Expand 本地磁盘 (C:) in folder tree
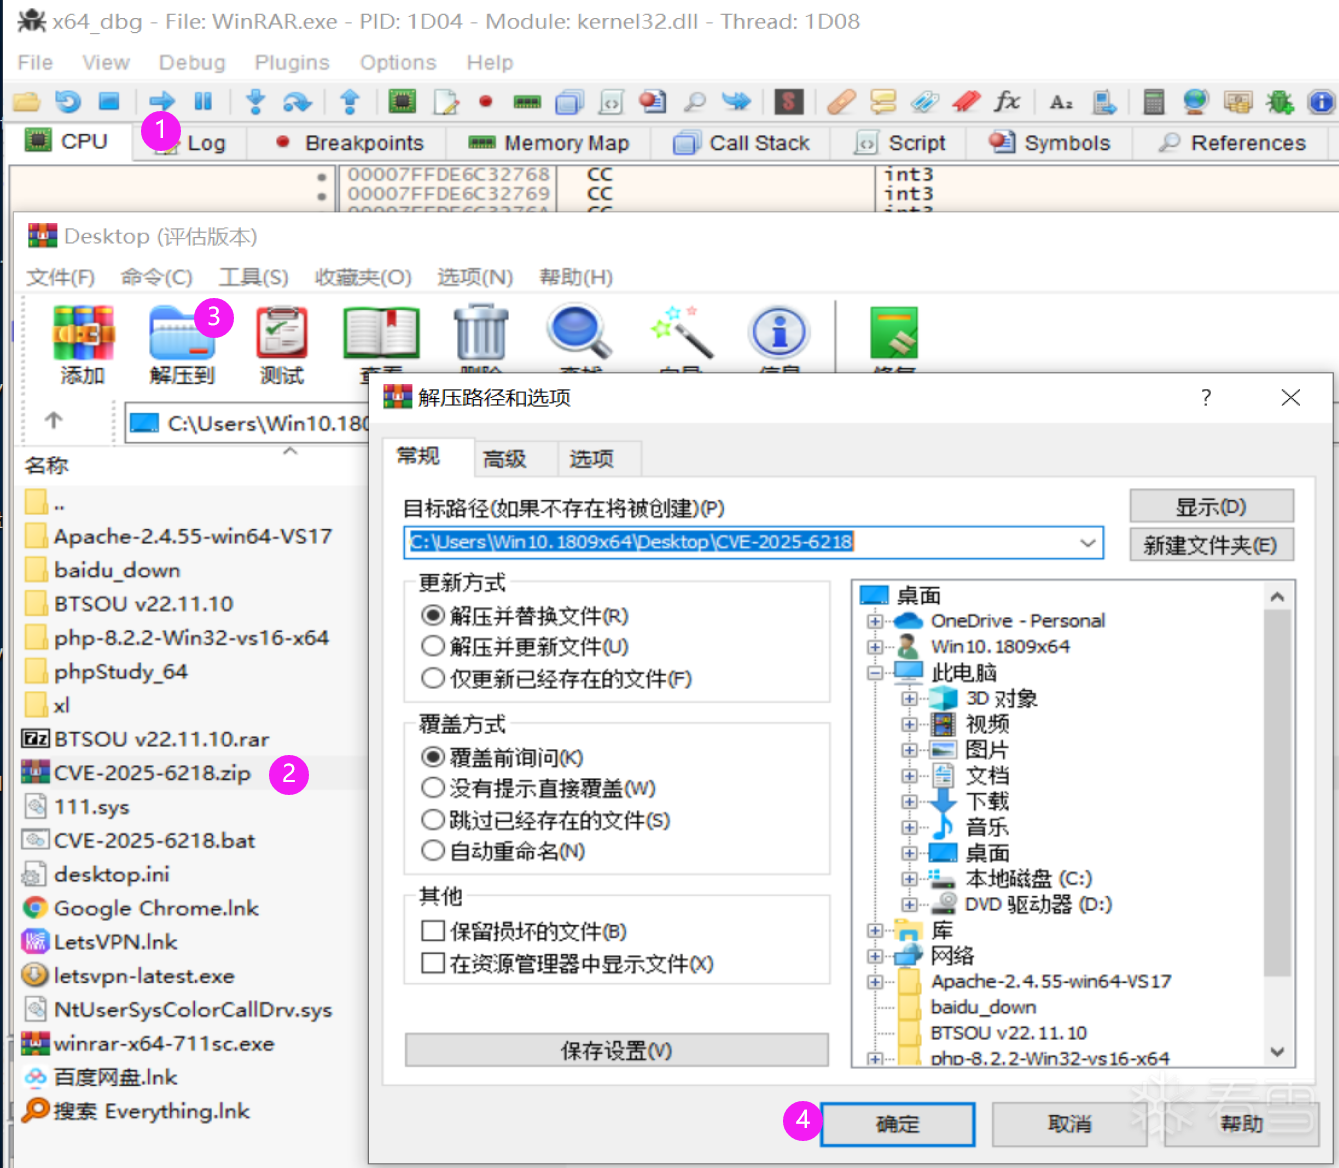Screen dimensions: 1339x1168 [909, 878]
